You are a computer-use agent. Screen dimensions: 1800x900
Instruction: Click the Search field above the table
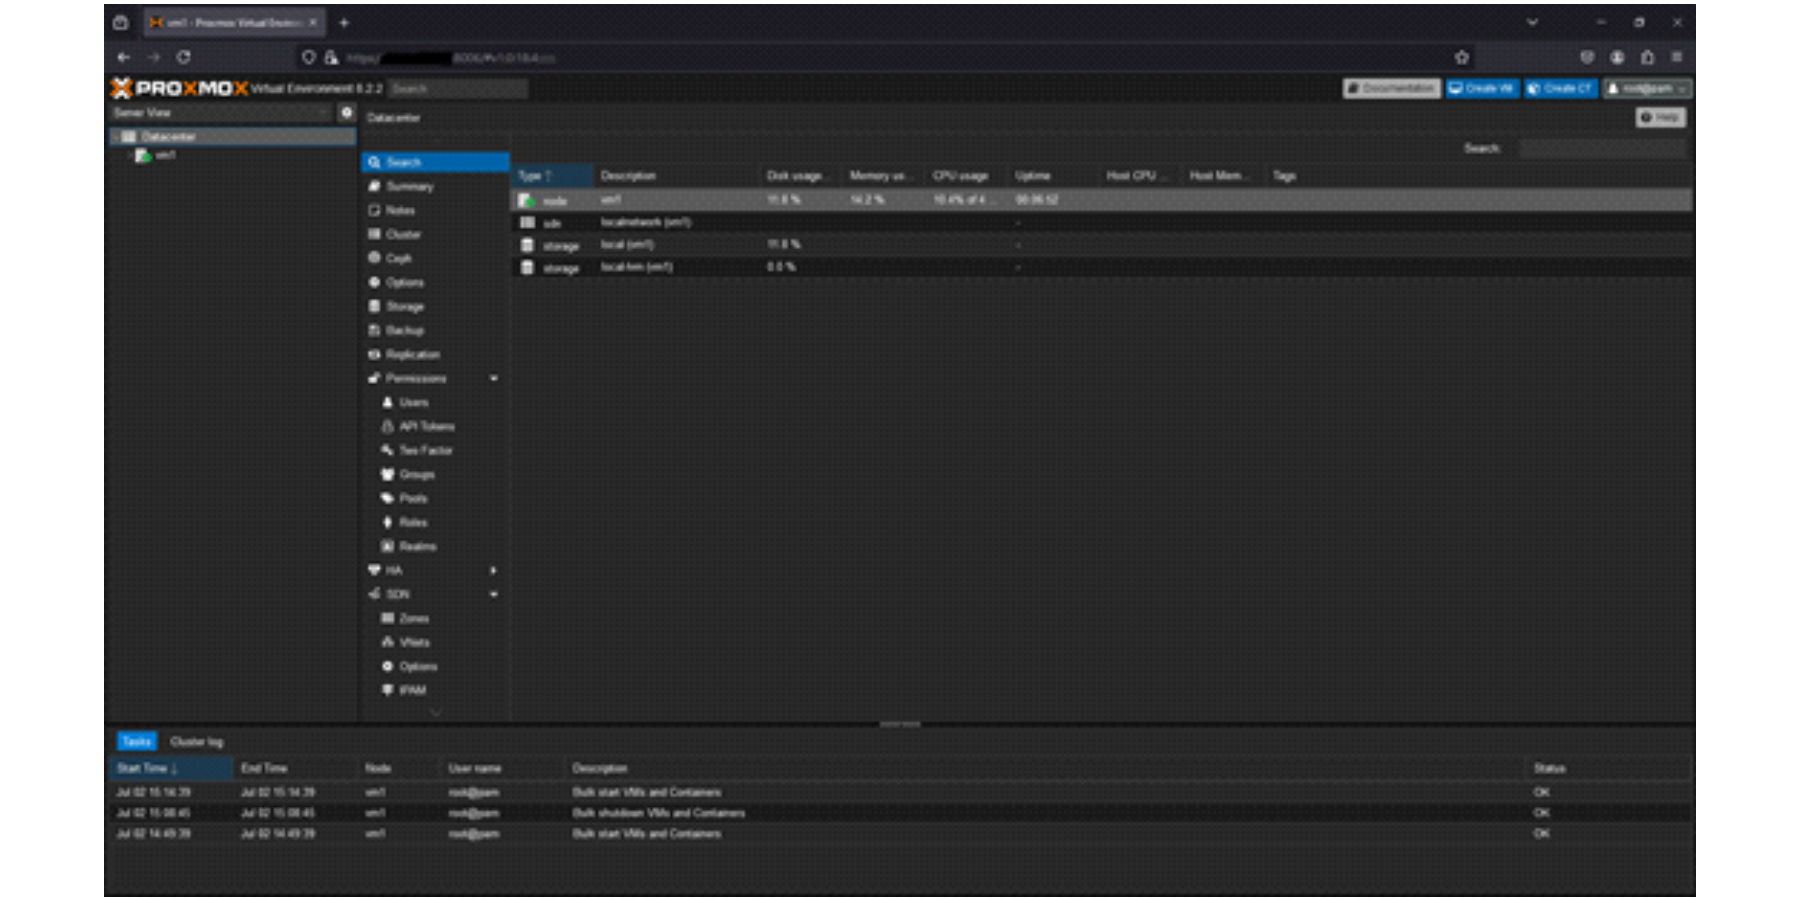pos(1601,149)
